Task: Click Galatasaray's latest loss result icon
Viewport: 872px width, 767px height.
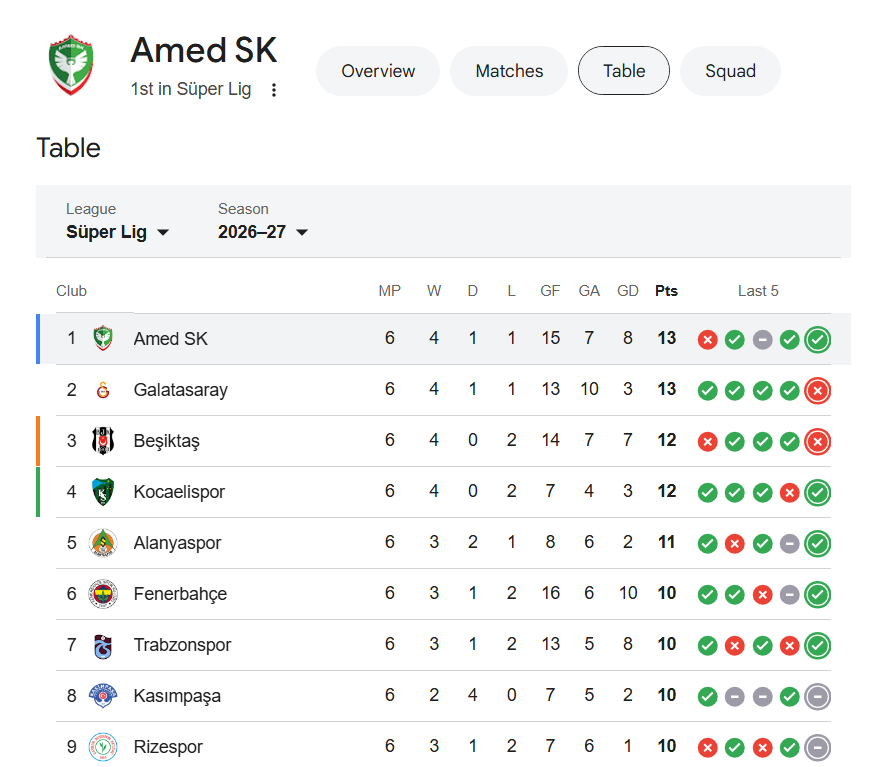Action: [818, 391]
